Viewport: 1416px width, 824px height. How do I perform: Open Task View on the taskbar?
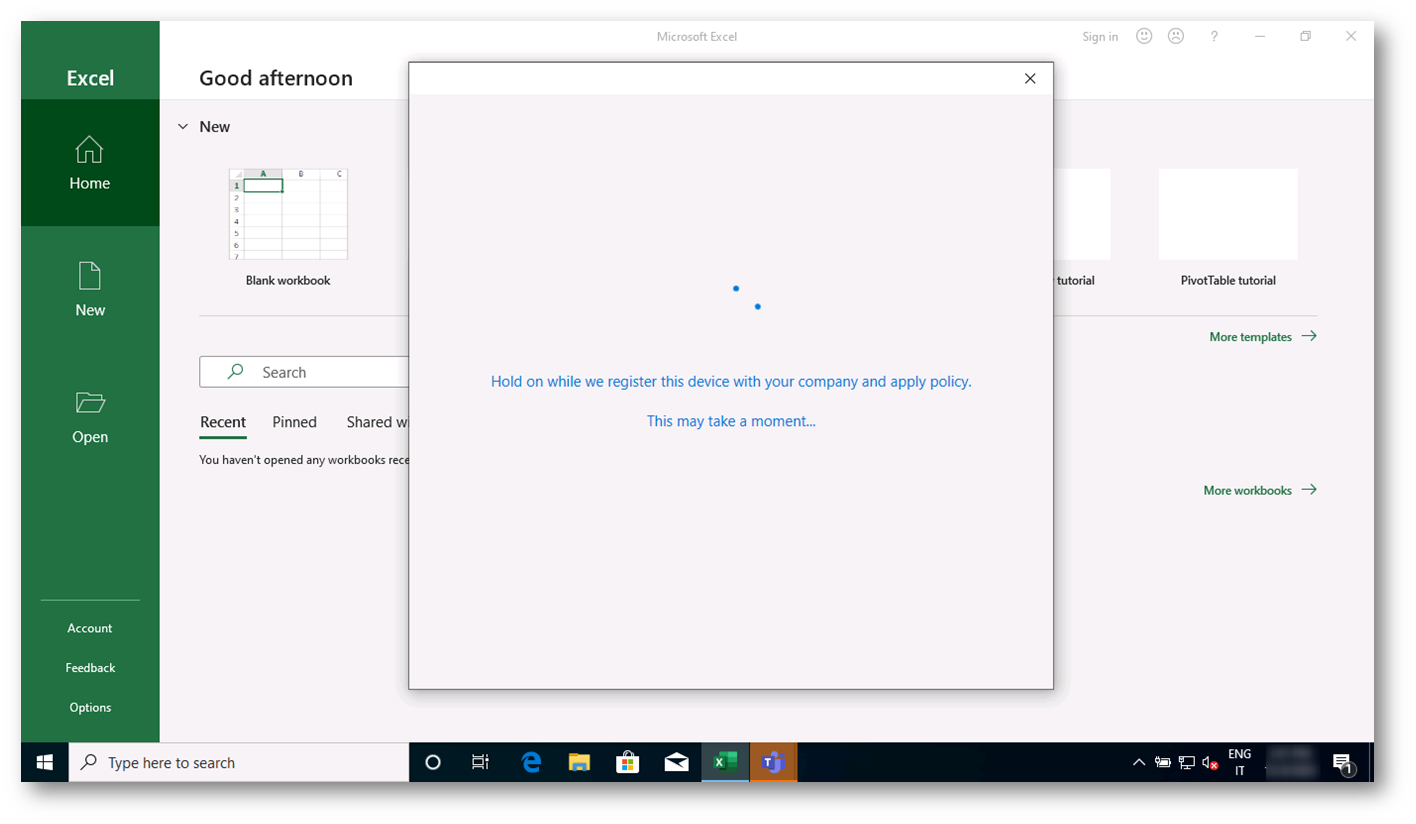(480, 762)
